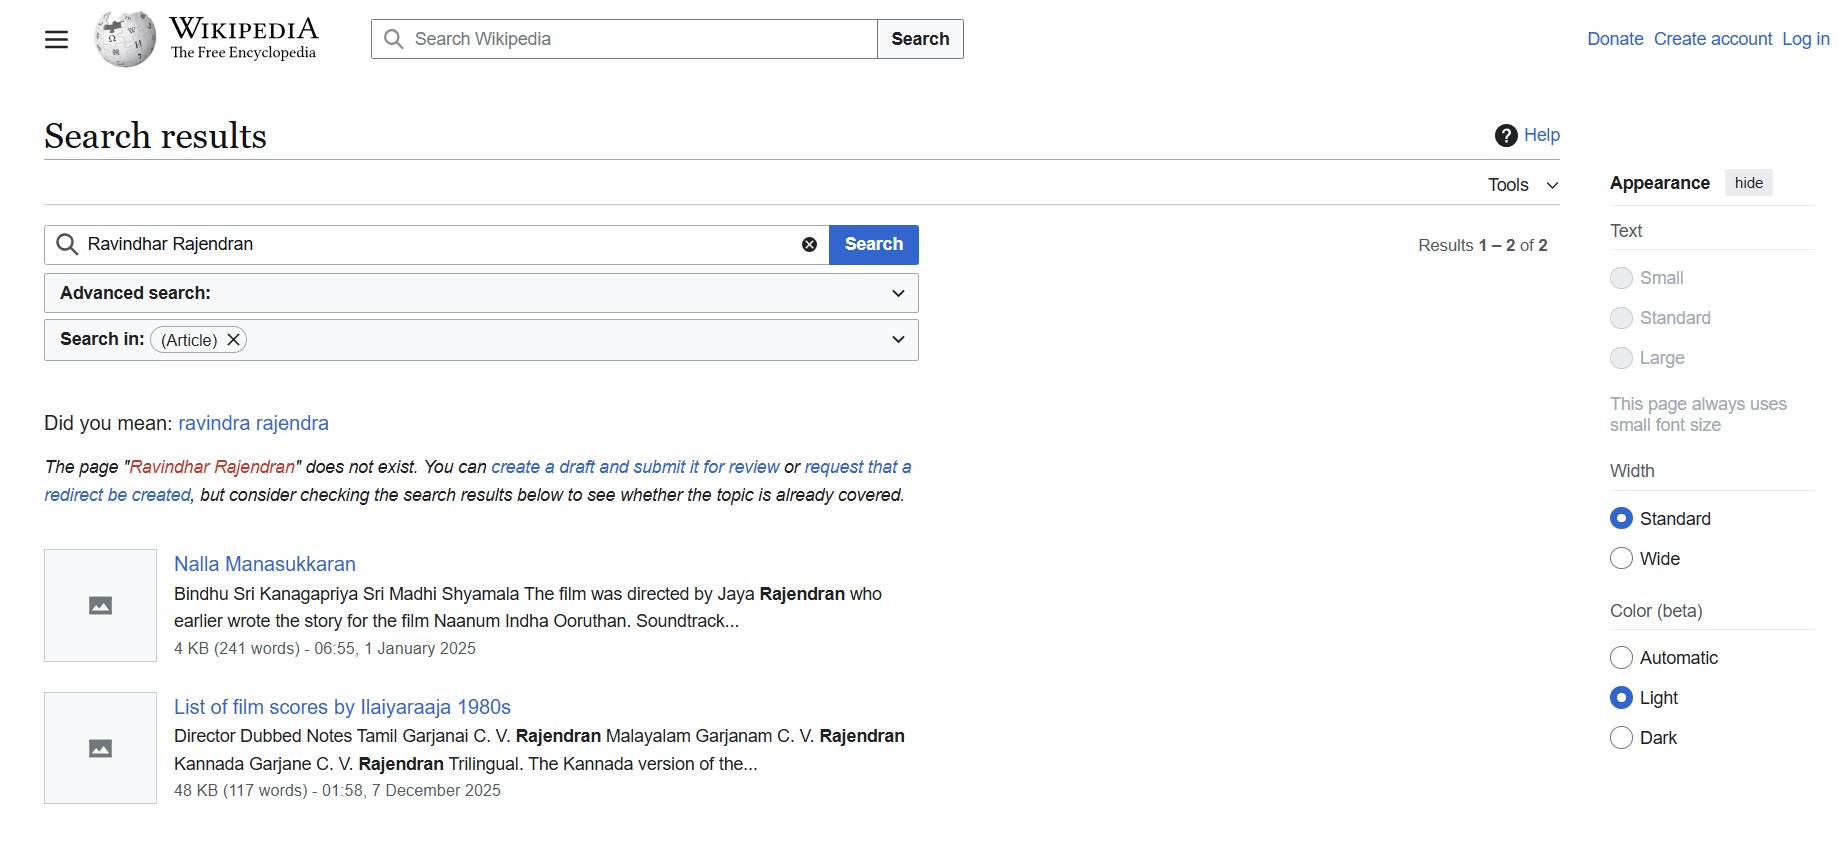
Task: Expand the Search in namespaces section
Action: pyautogui.click(x=897, y=340)
